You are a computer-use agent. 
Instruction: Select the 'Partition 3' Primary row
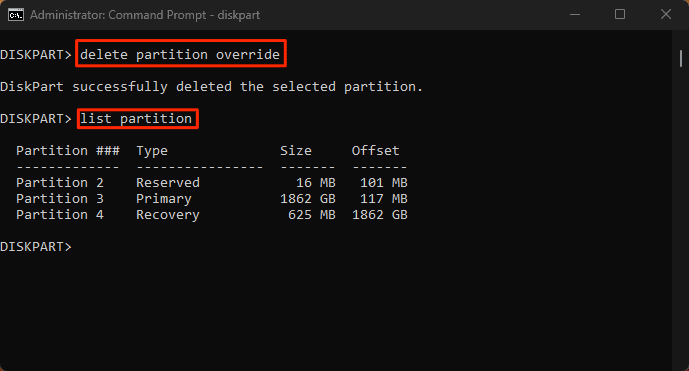(212, 199)
